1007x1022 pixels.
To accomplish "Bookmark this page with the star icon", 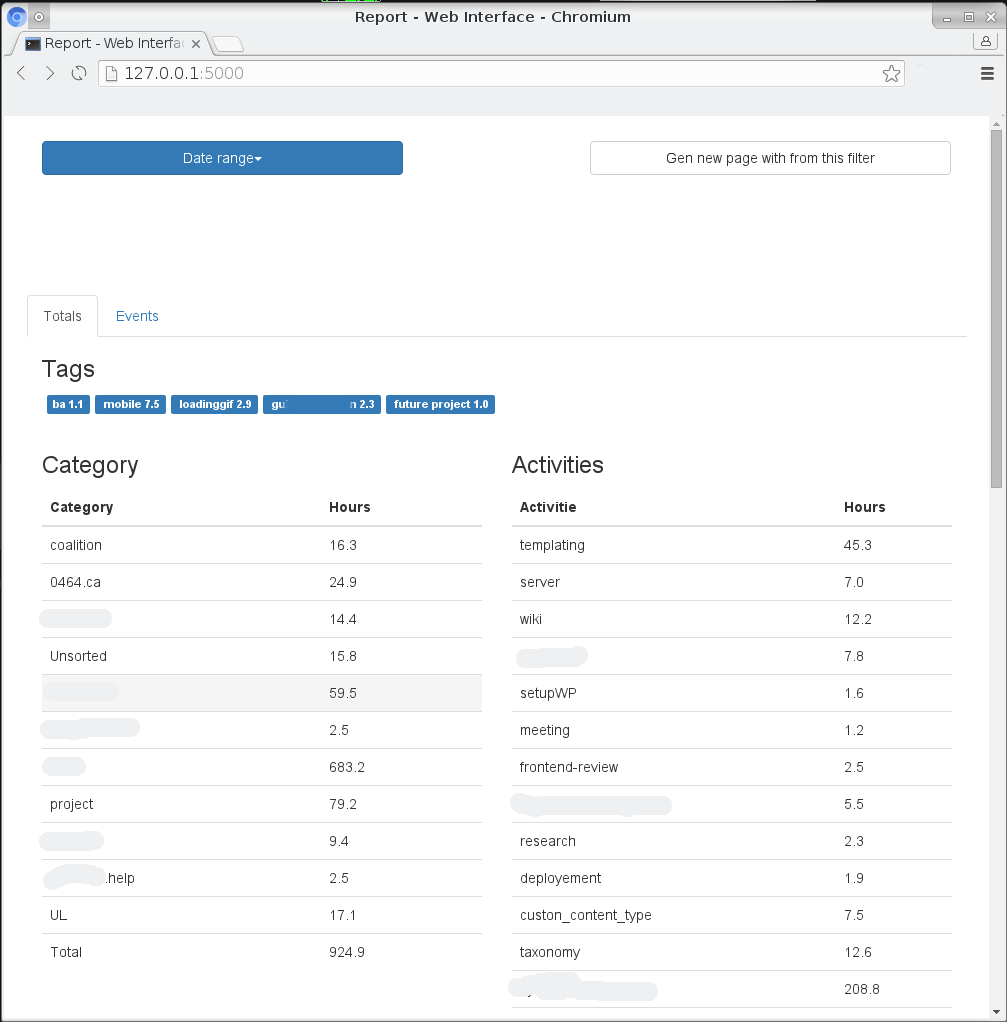I will pos(891,74).
